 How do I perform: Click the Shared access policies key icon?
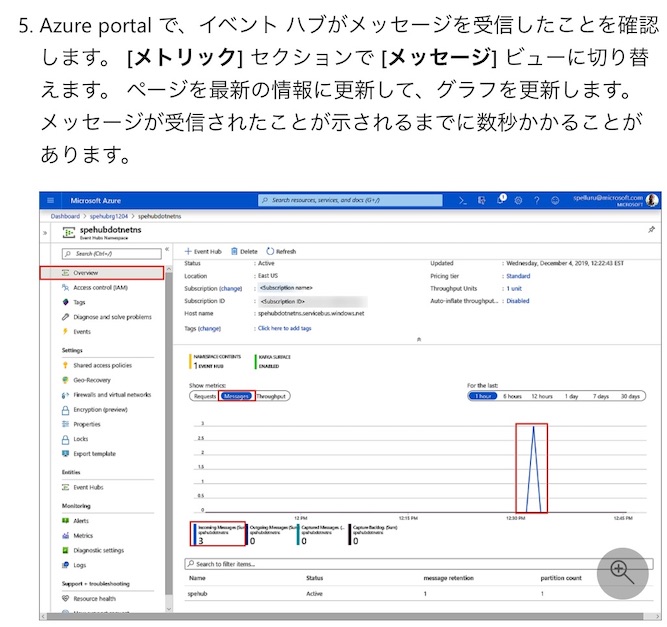pos(65,365)
